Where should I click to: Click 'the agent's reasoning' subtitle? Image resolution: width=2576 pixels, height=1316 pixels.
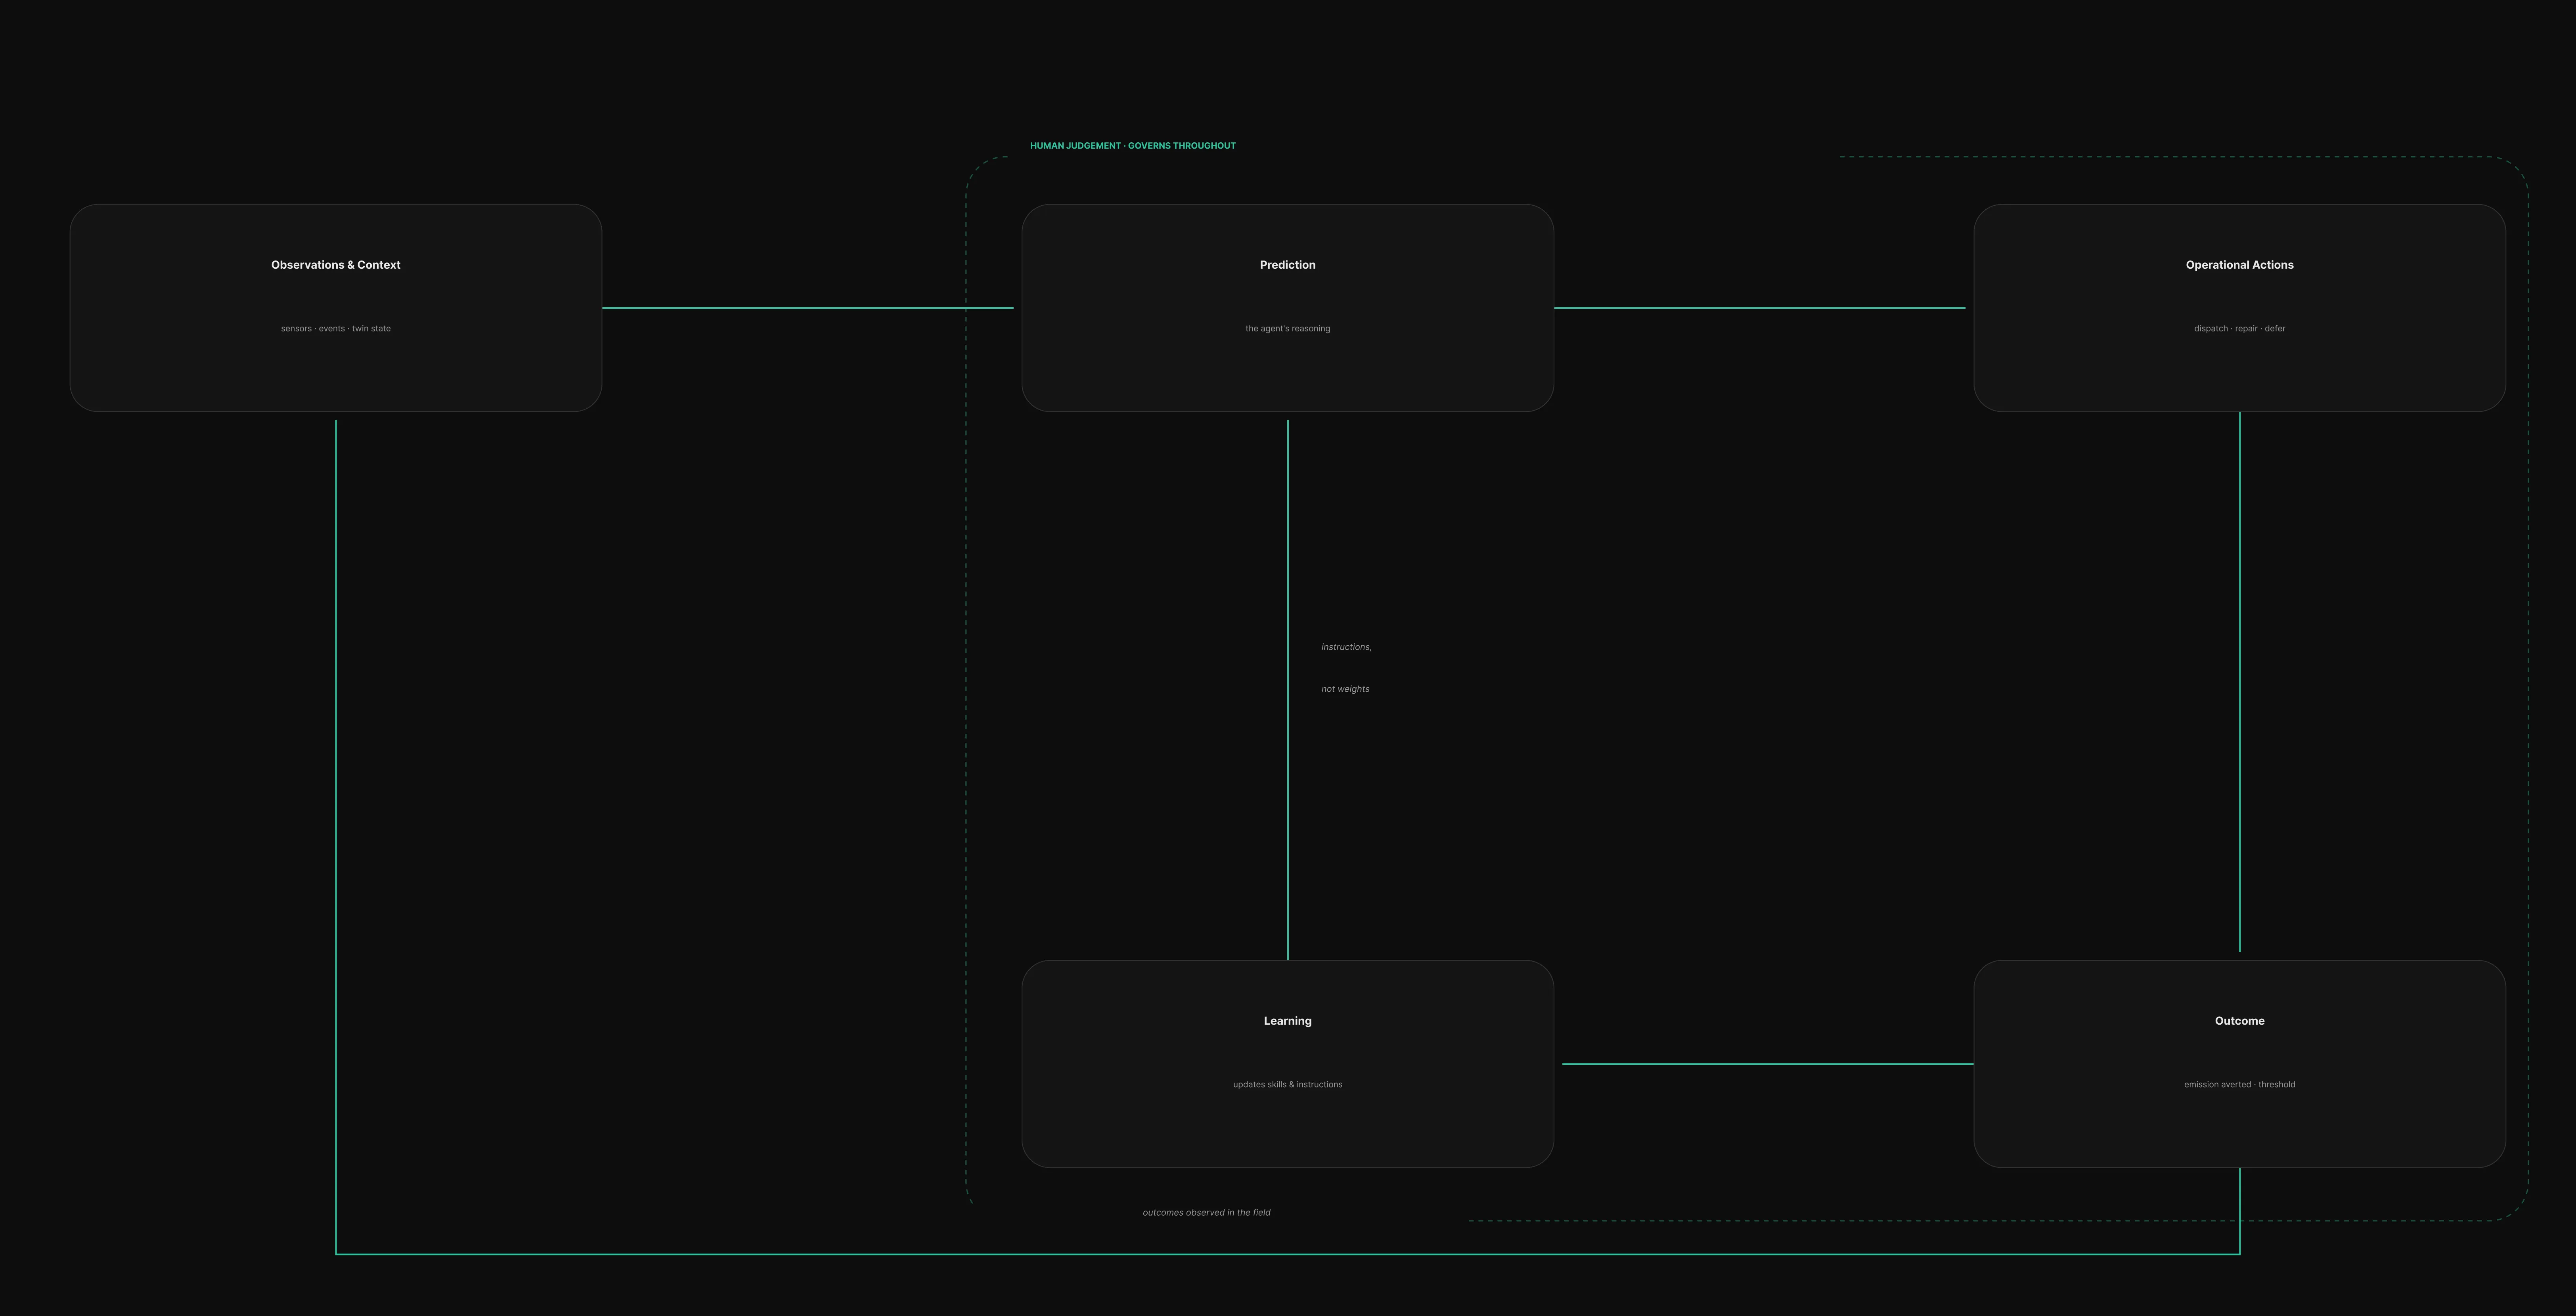pyautogui.click(x=1288, y=329)
